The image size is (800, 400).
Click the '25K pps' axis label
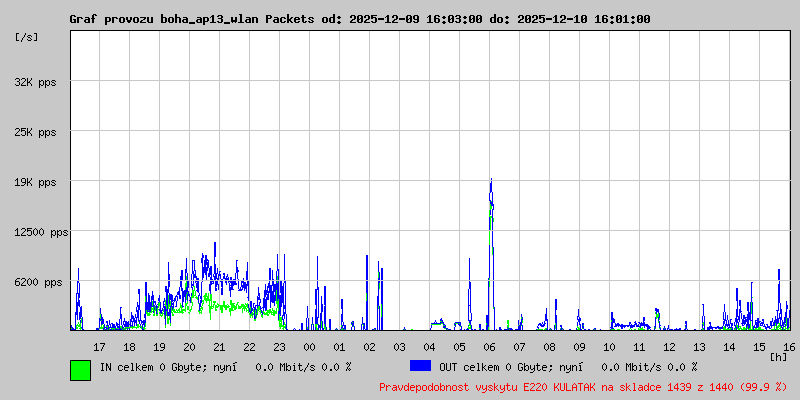(x=36, y=132)
